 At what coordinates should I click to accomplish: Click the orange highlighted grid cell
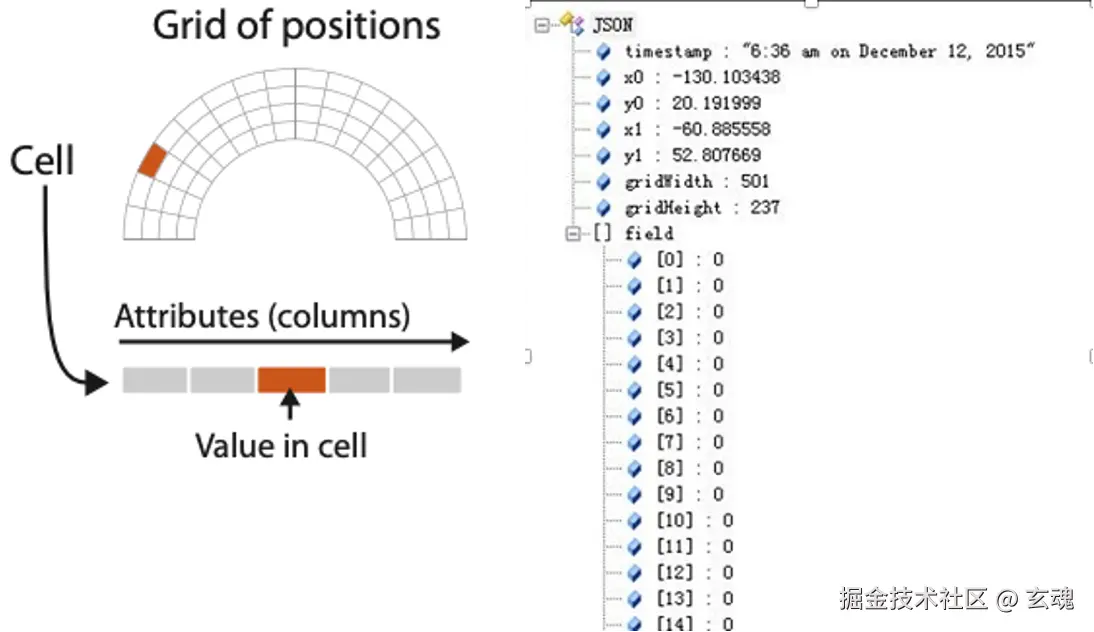152,160
